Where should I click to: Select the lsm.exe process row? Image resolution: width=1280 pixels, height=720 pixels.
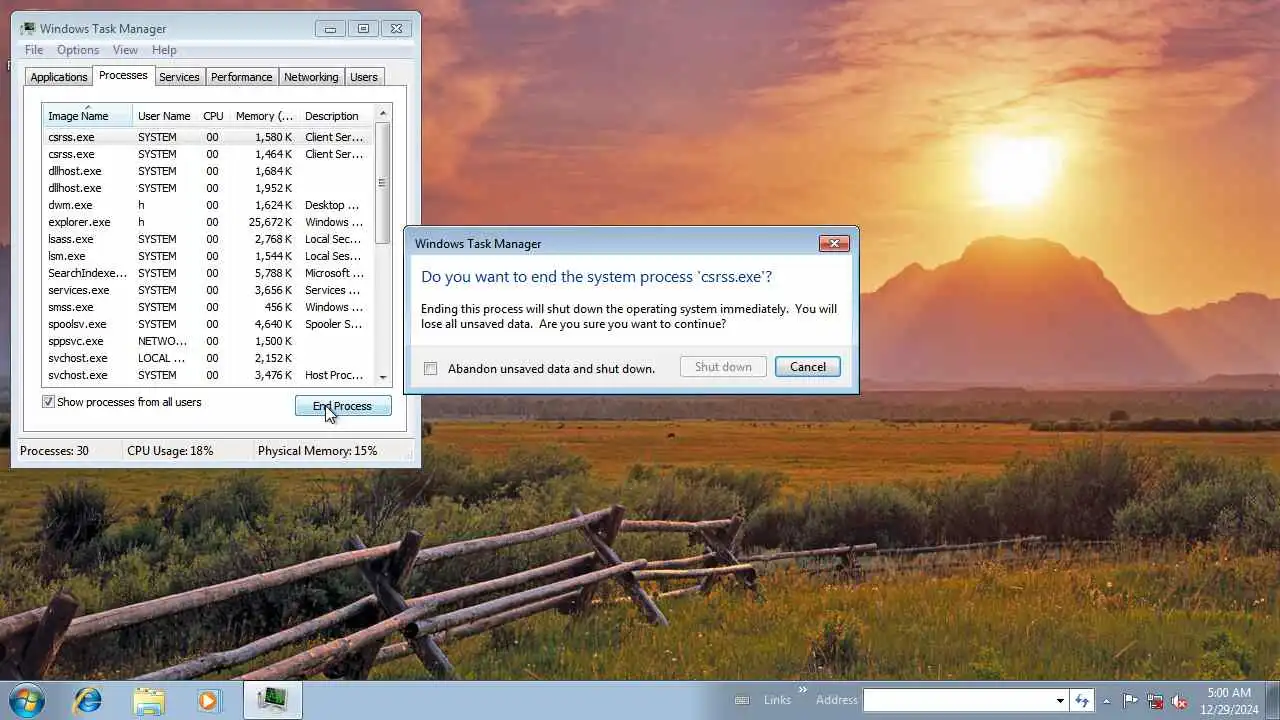pos(208,256)
